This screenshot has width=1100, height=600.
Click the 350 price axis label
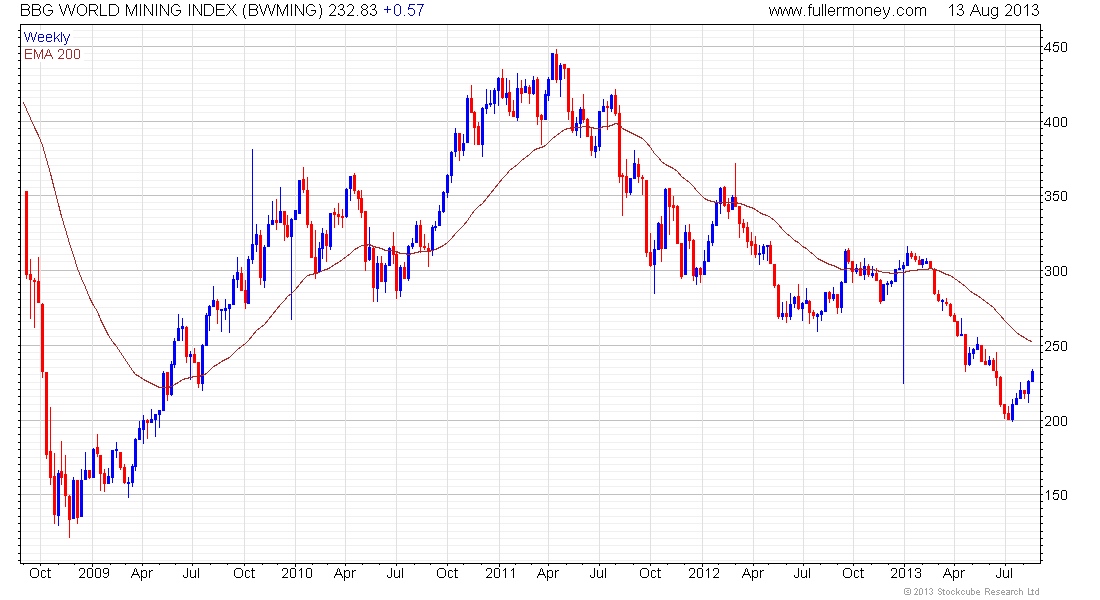pos(1056,196)
